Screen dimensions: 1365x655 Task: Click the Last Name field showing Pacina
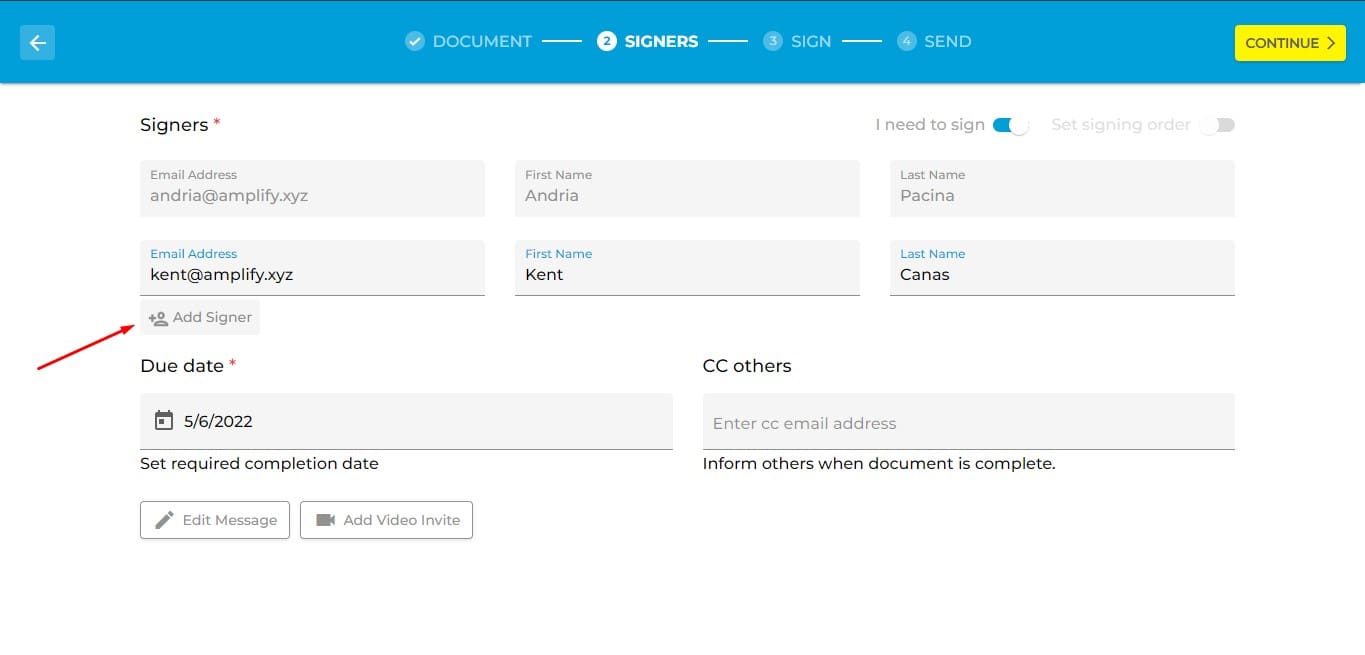tap(1062, 189)
